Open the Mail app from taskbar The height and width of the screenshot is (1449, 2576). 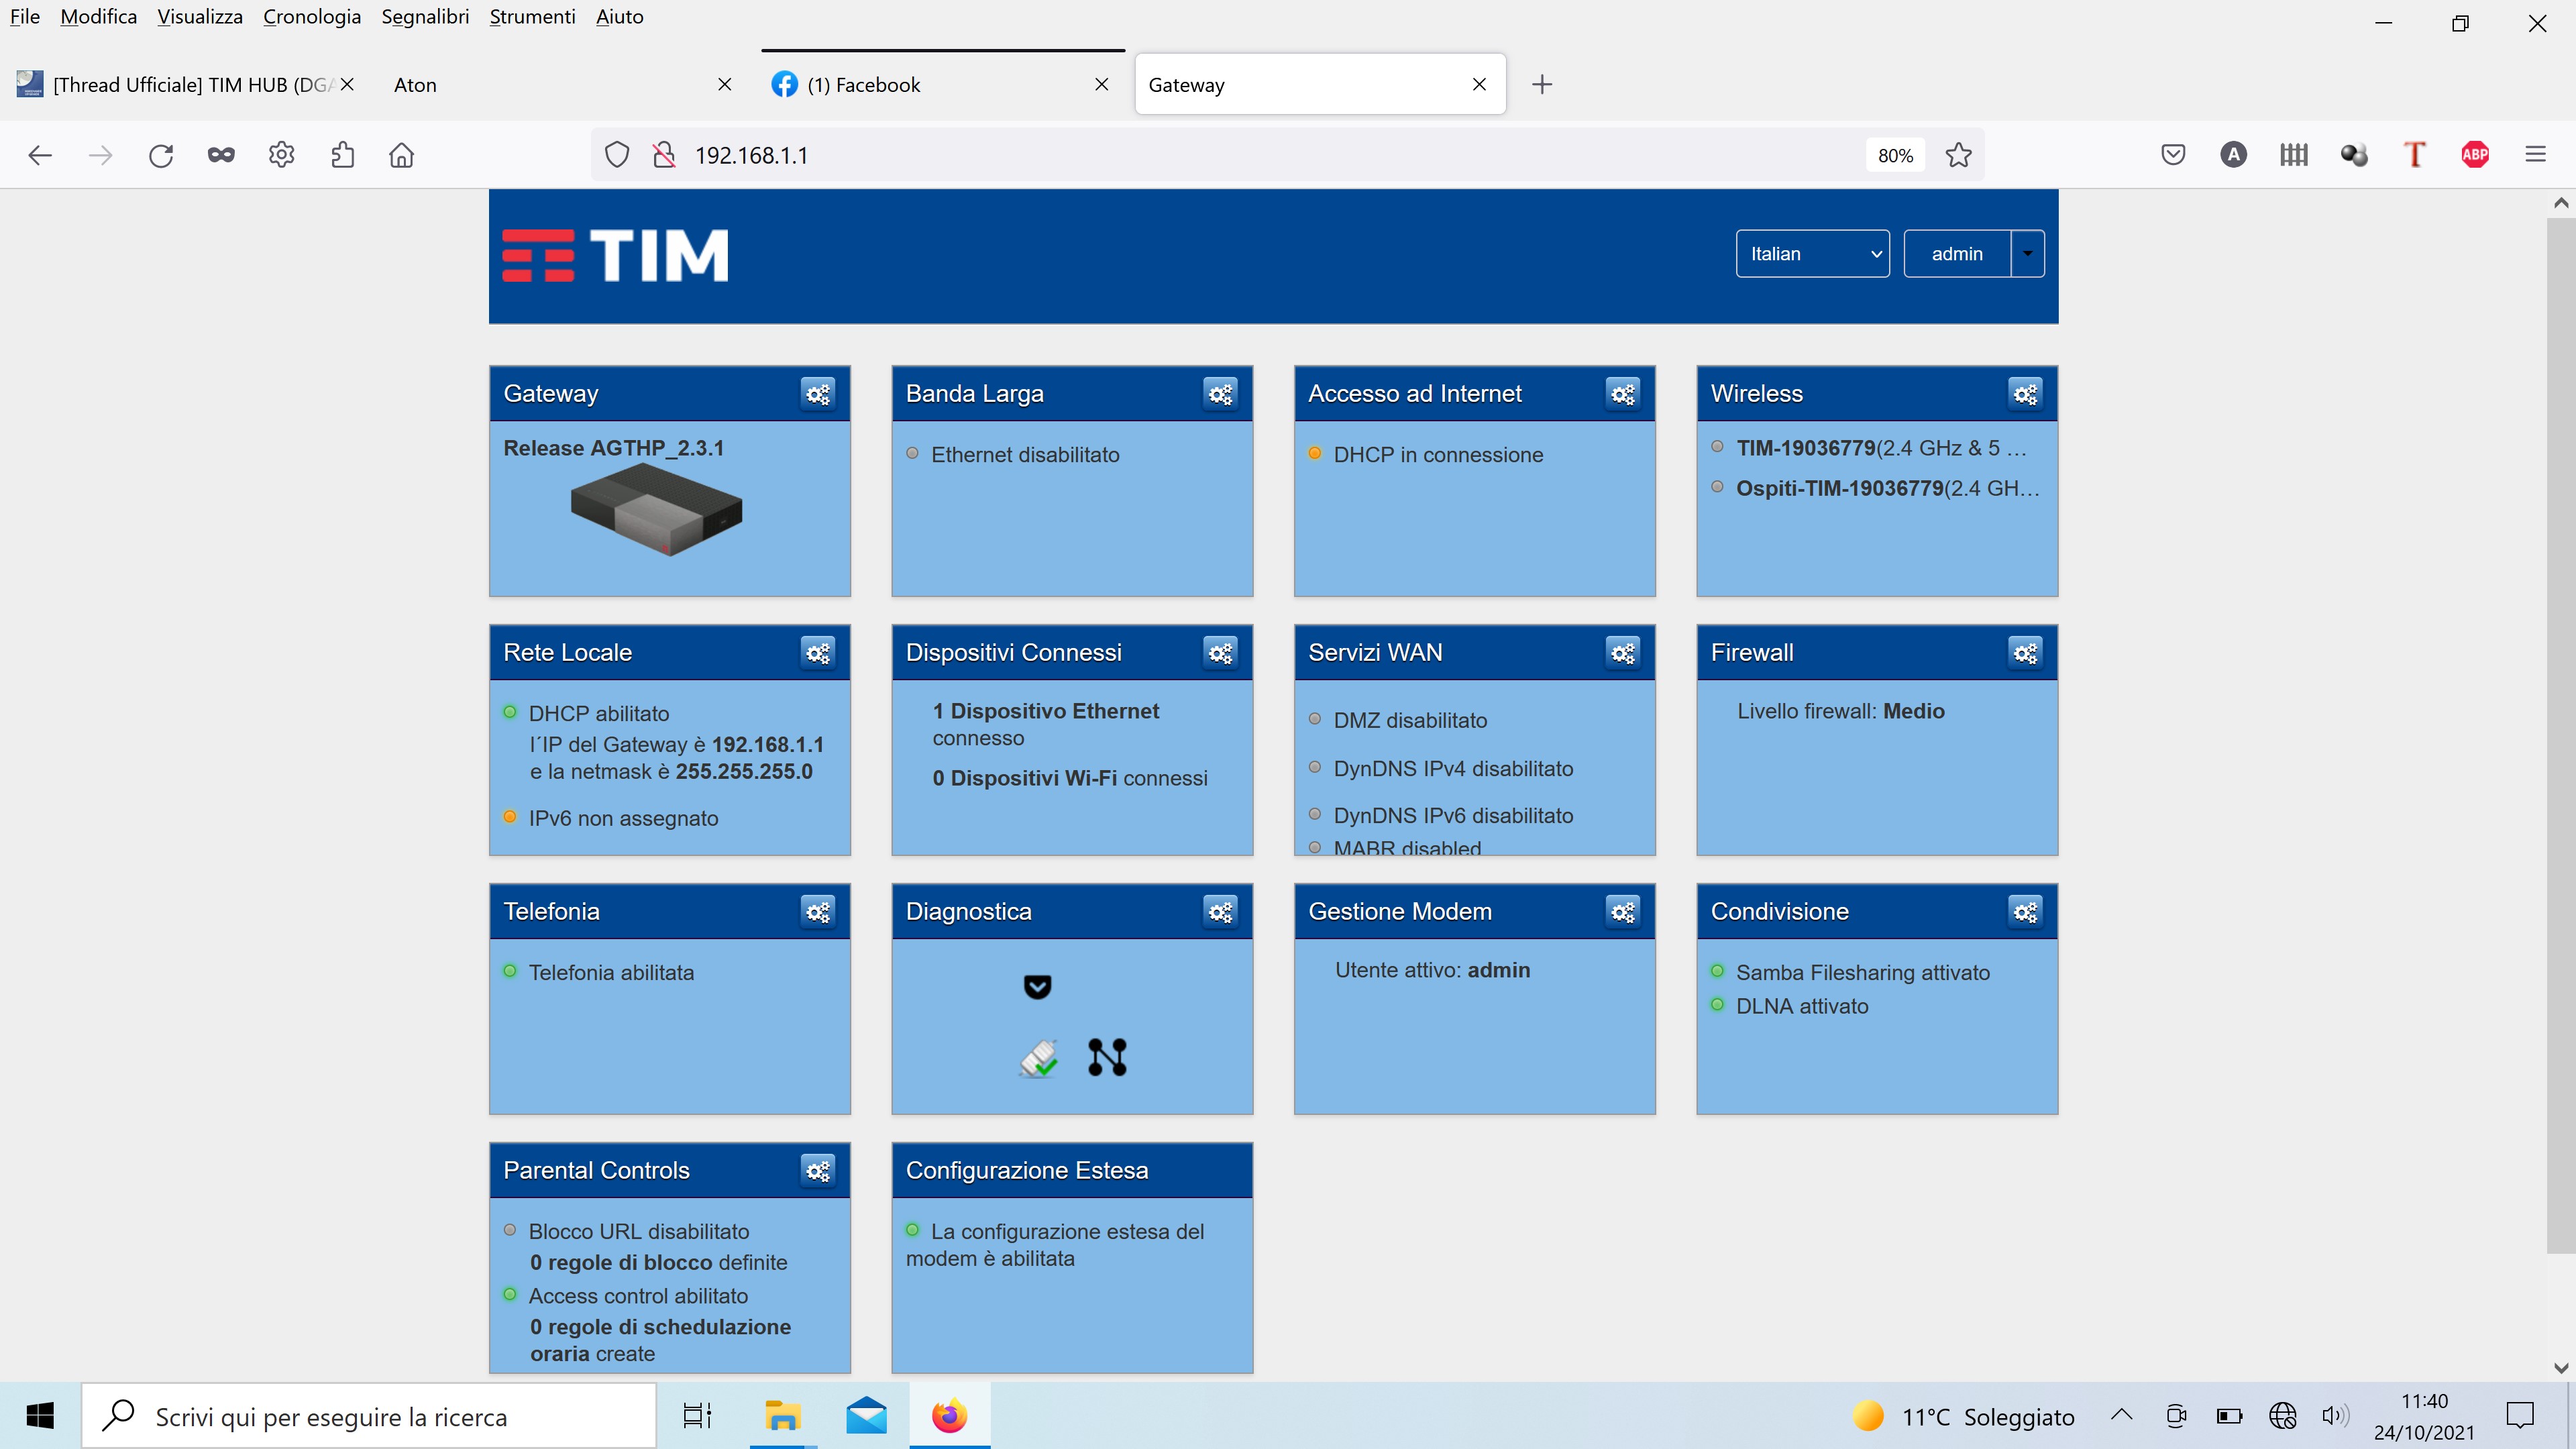pos(866,1416)
